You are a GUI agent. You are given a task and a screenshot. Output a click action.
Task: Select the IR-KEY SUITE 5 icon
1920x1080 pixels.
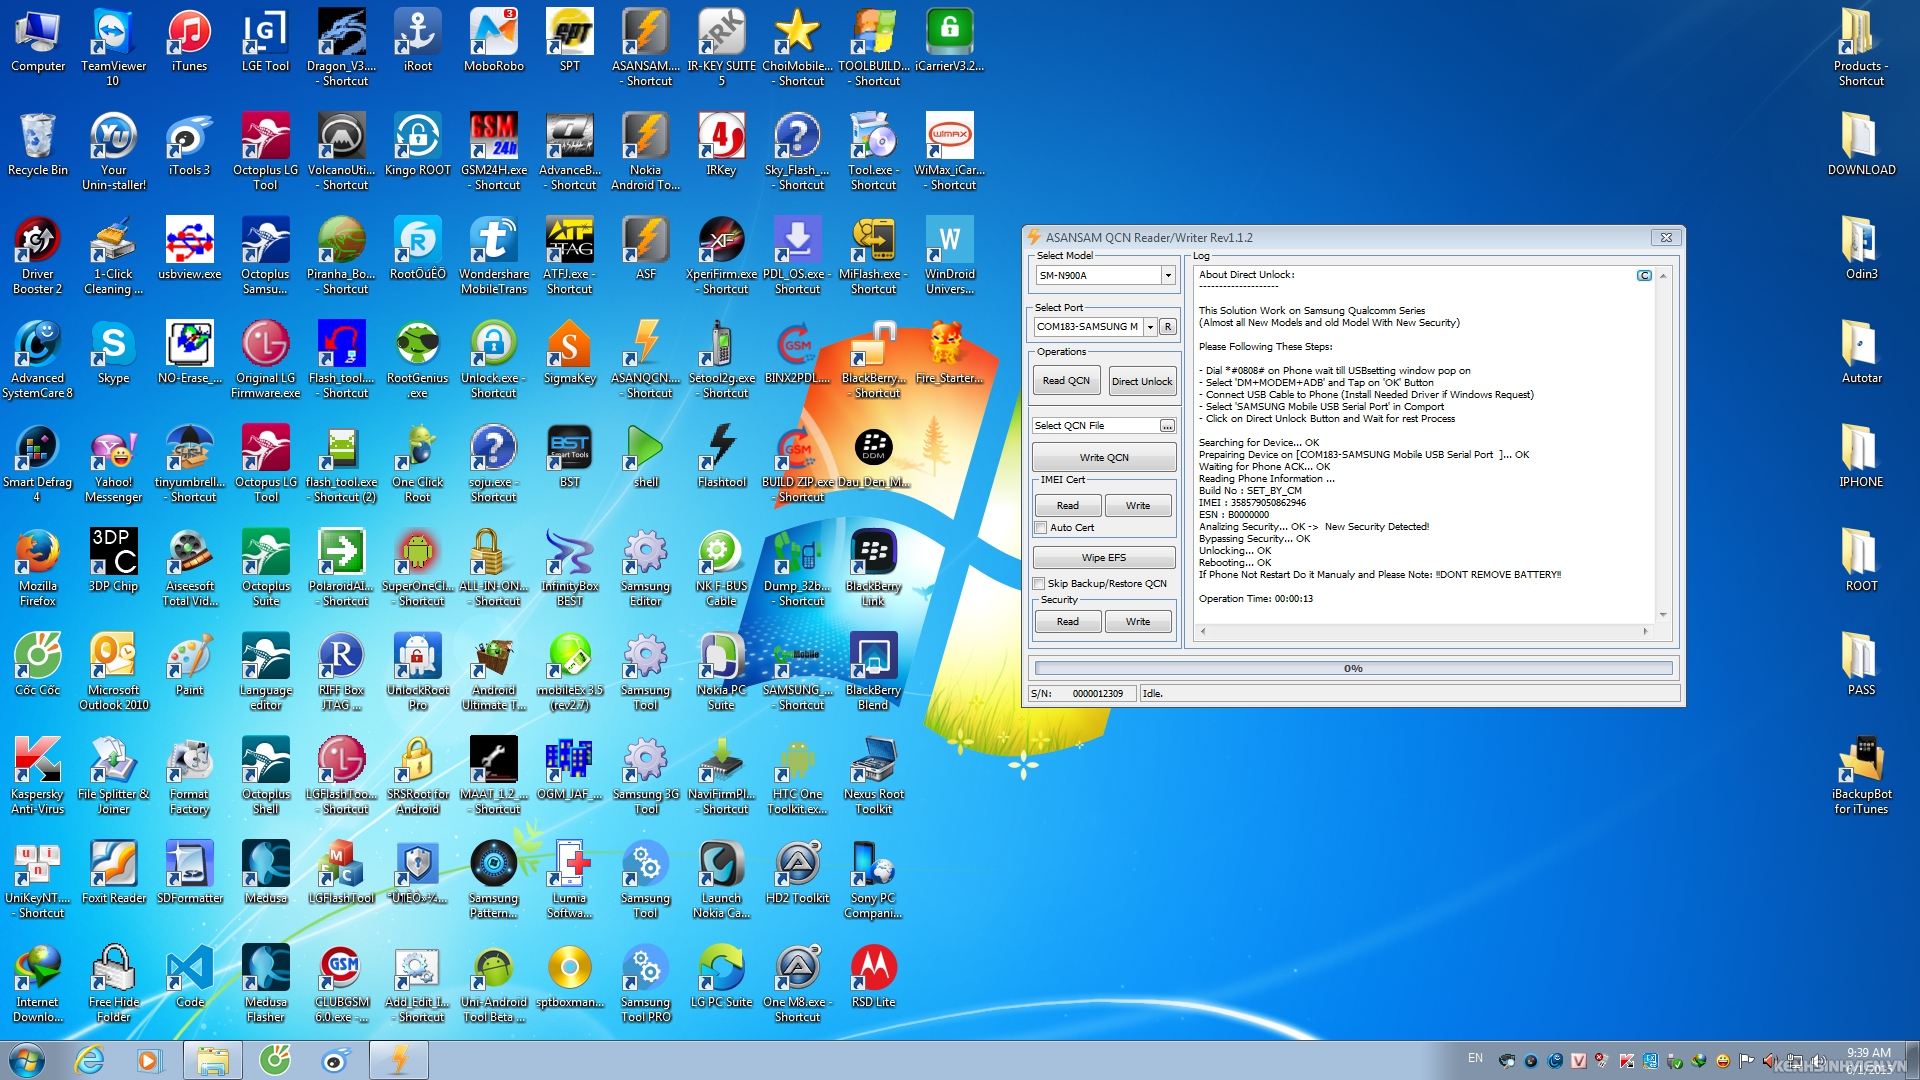point(722,46)
